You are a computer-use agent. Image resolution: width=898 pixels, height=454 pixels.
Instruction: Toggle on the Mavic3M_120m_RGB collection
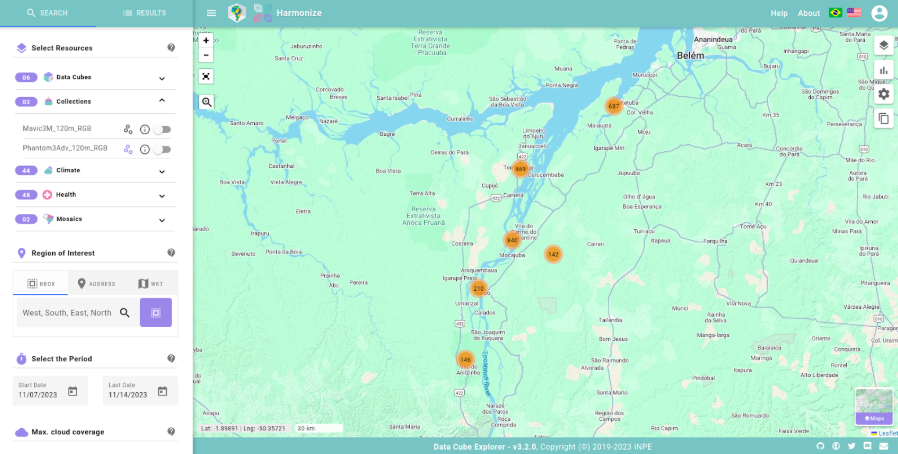161,129
